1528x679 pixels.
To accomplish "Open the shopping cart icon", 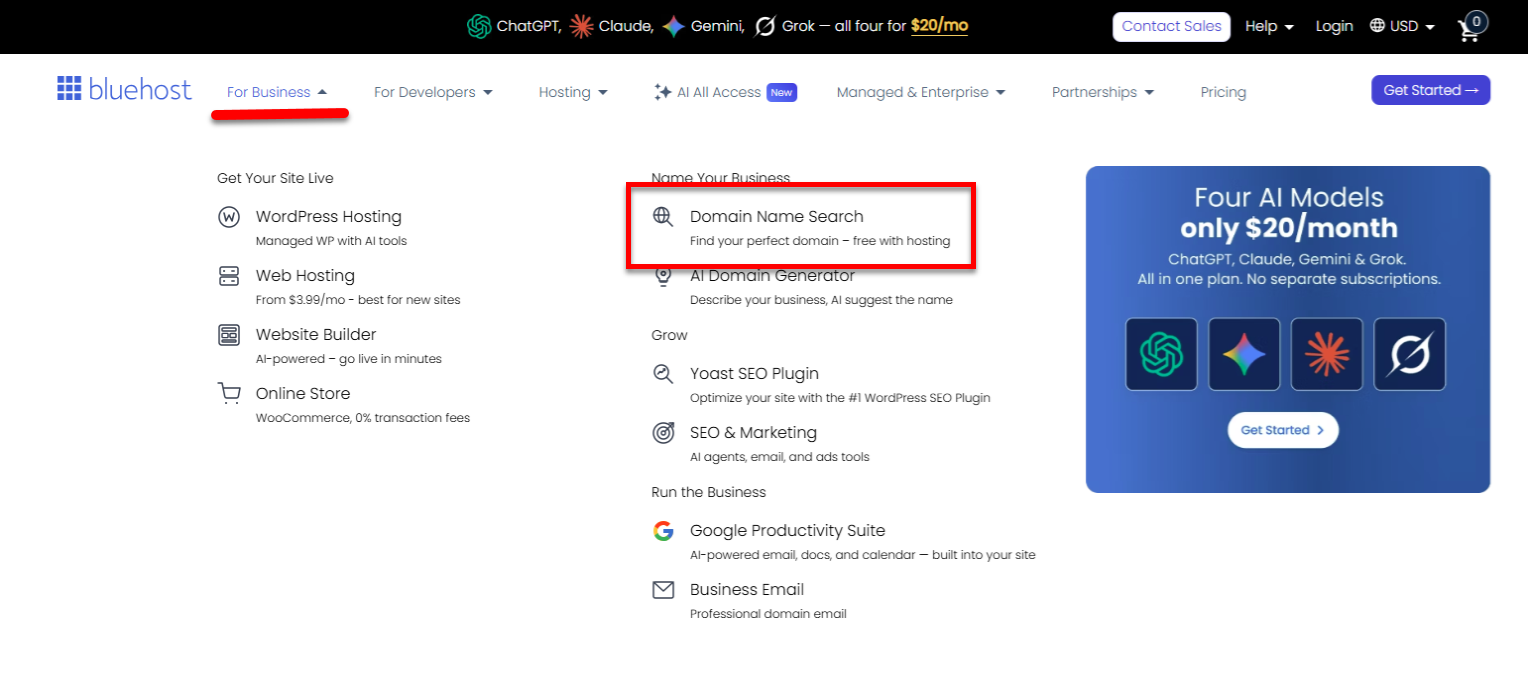I will pyautogui.click(x=1468, y=30).
